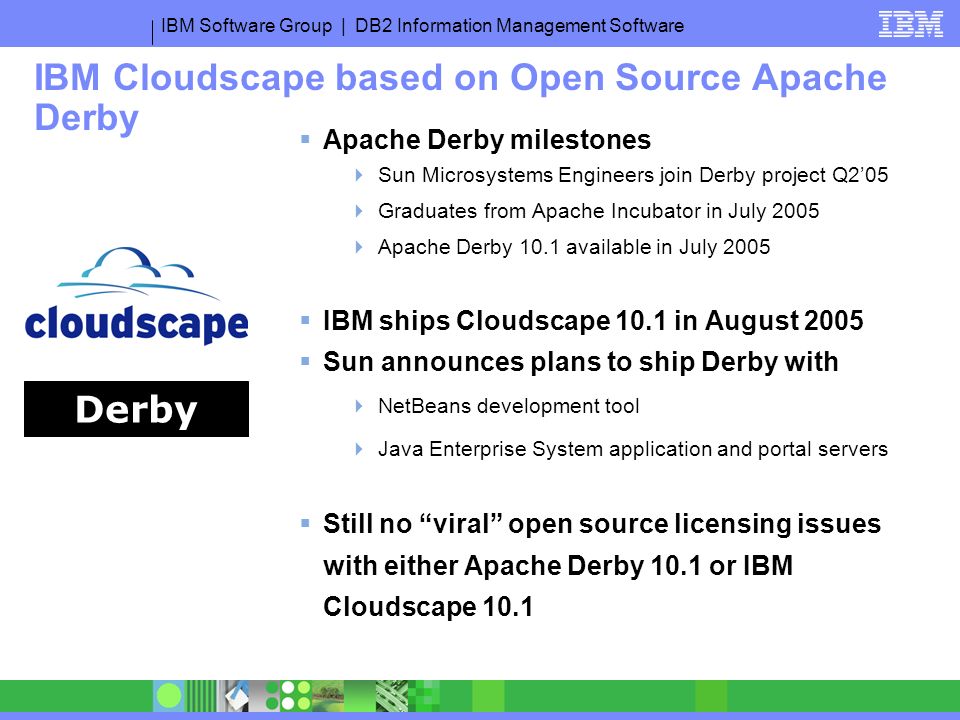
Task: Click square bullet beside 'Apache Derby milestones'
Action: [x=306, y=139]
